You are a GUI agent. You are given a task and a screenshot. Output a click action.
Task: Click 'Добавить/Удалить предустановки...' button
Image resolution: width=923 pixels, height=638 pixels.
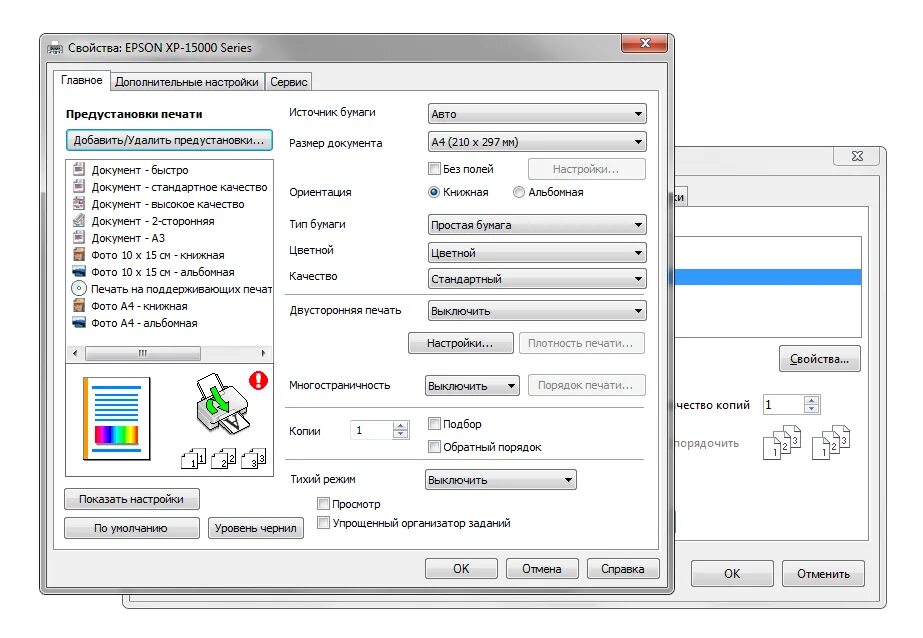(169, 140)
